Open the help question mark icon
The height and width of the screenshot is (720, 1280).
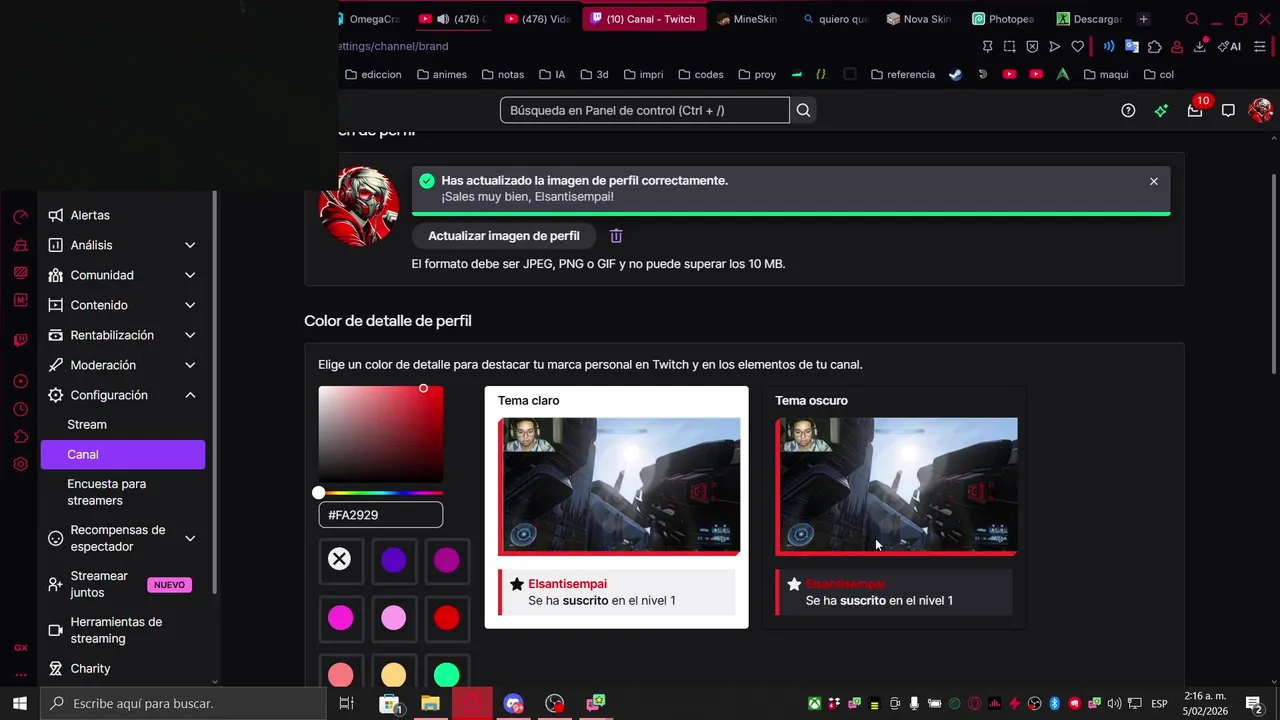click(x=1128, y=110)
